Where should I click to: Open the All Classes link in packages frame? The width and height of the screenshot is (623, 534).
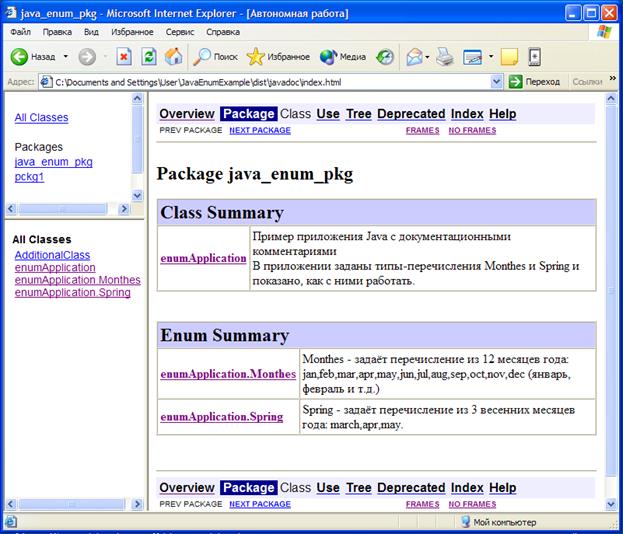pyautogui.click(x=41, y=118)
